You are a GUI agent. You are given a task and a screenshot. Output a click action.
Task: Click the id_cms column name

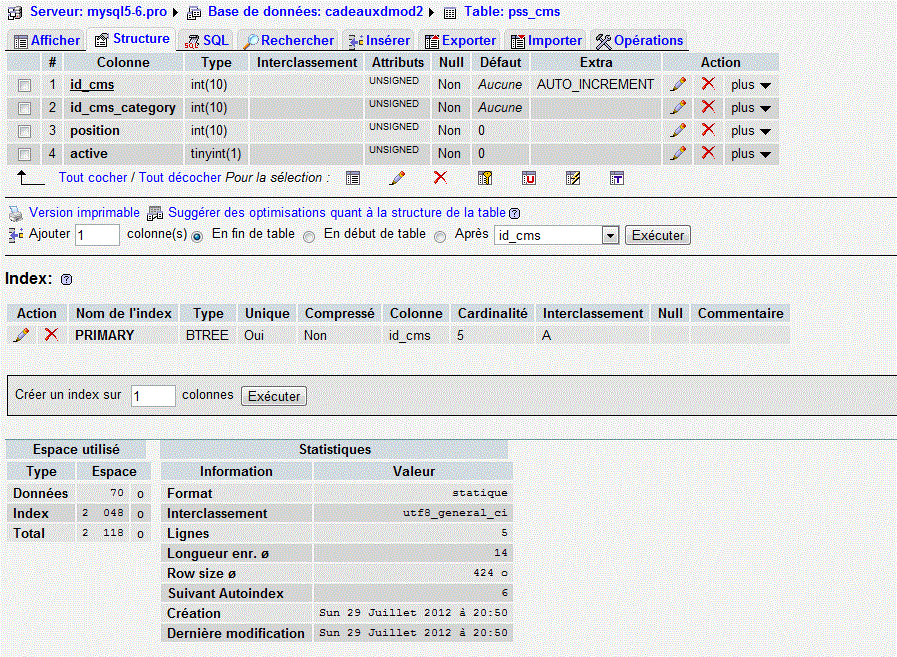coord(92,85)
